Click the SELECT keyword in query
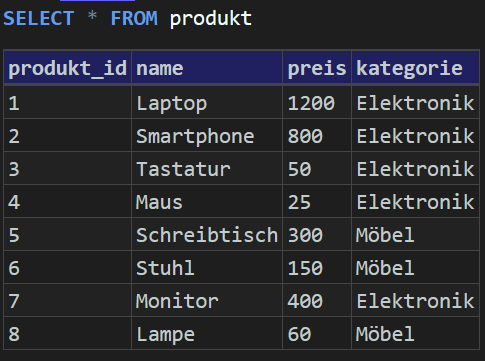 coord(38,18)
